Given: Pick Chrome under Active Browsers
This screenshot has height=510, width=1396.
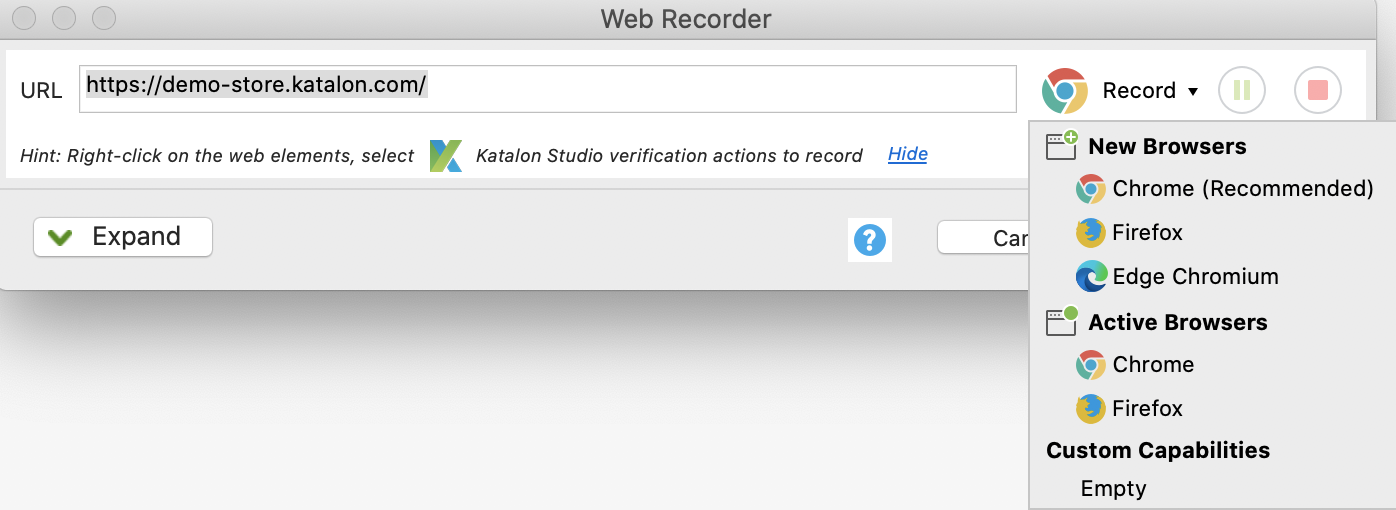Looking at the screenshot, I should (x=1135, y=365).
